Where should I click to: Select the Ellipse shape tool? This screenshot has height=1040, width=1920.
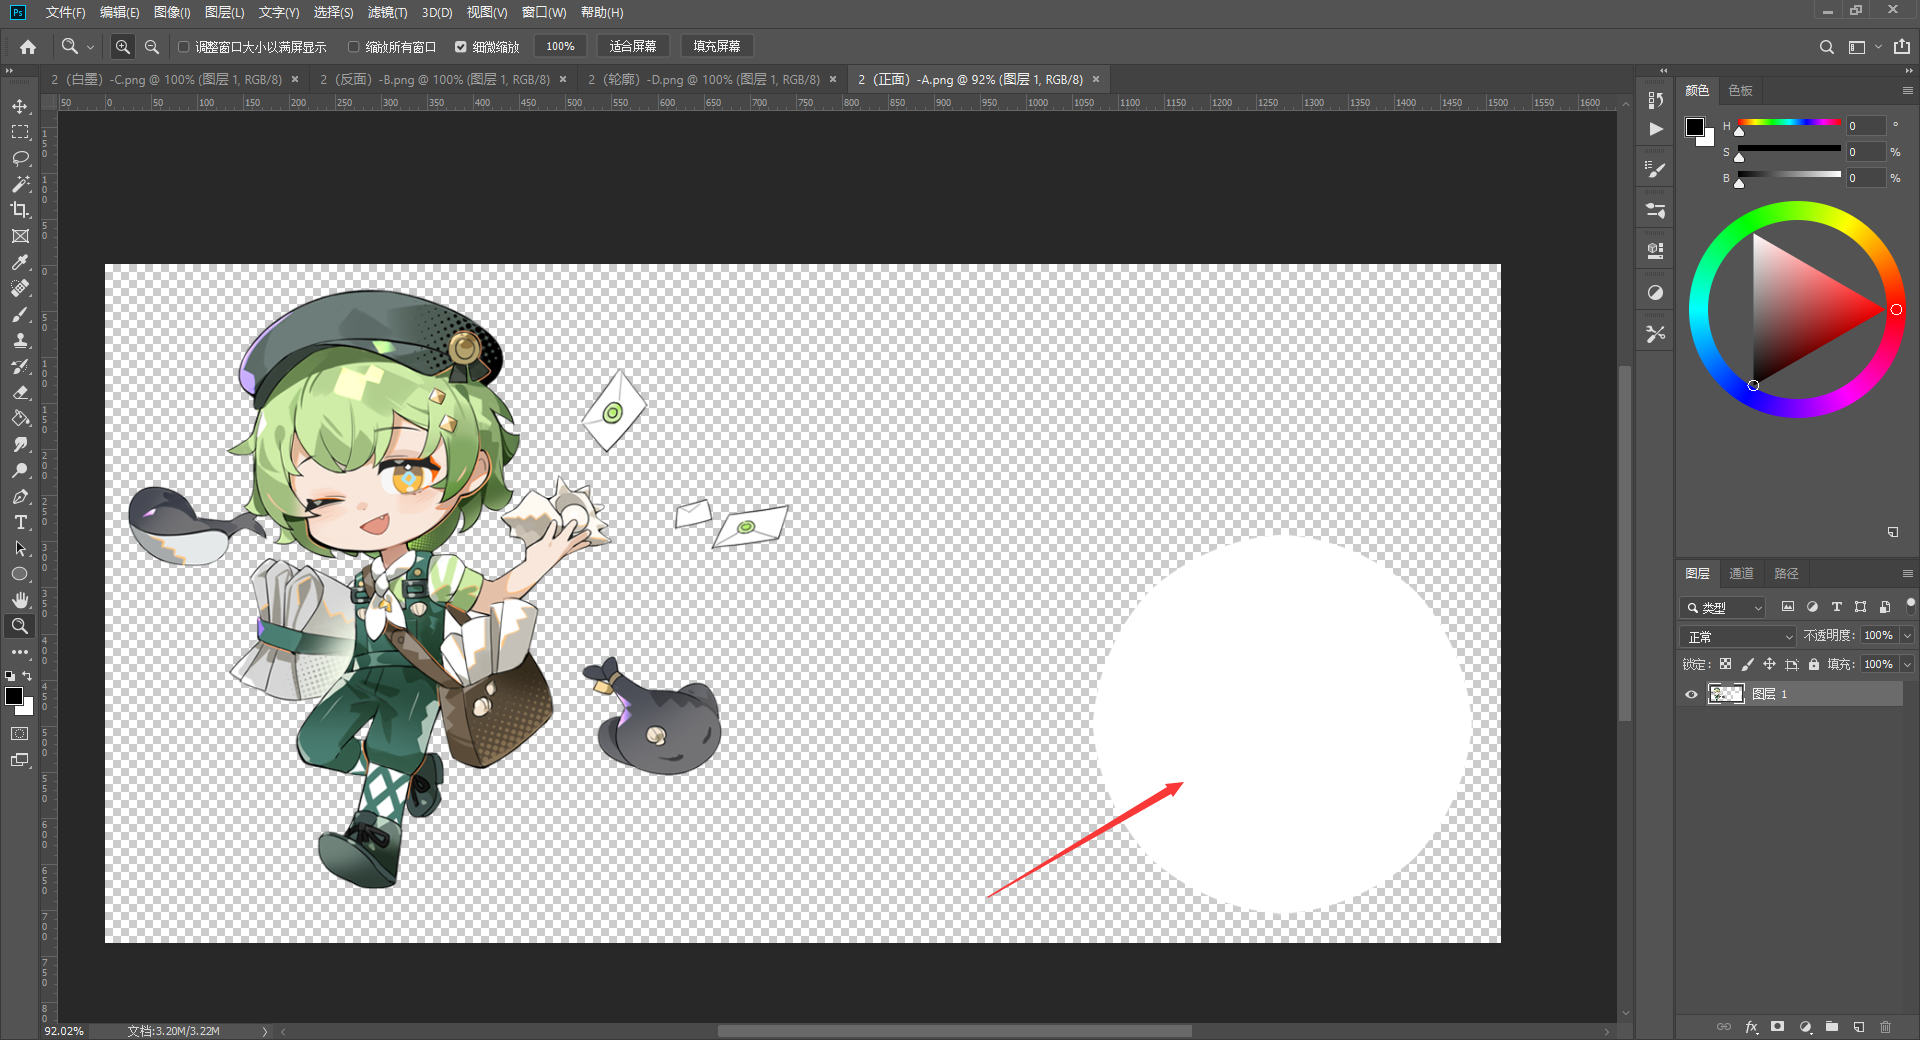click(20, 574)
